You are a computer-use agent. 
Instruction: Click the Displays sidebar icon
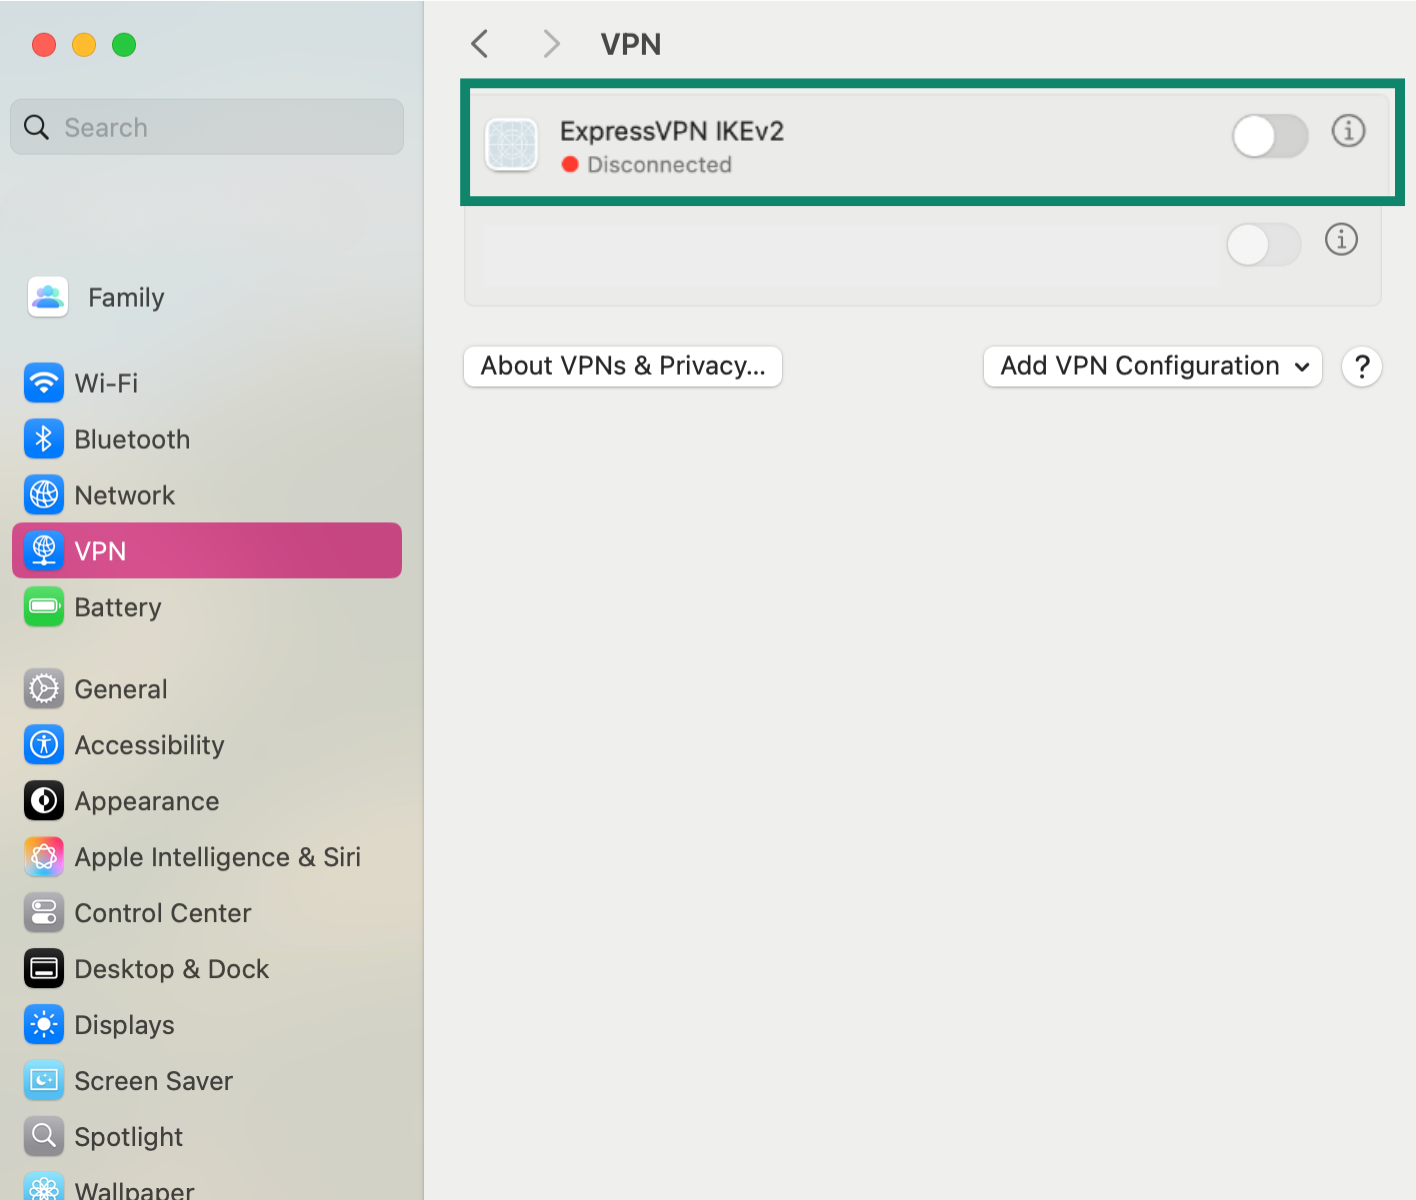(x=43, y=1024)
